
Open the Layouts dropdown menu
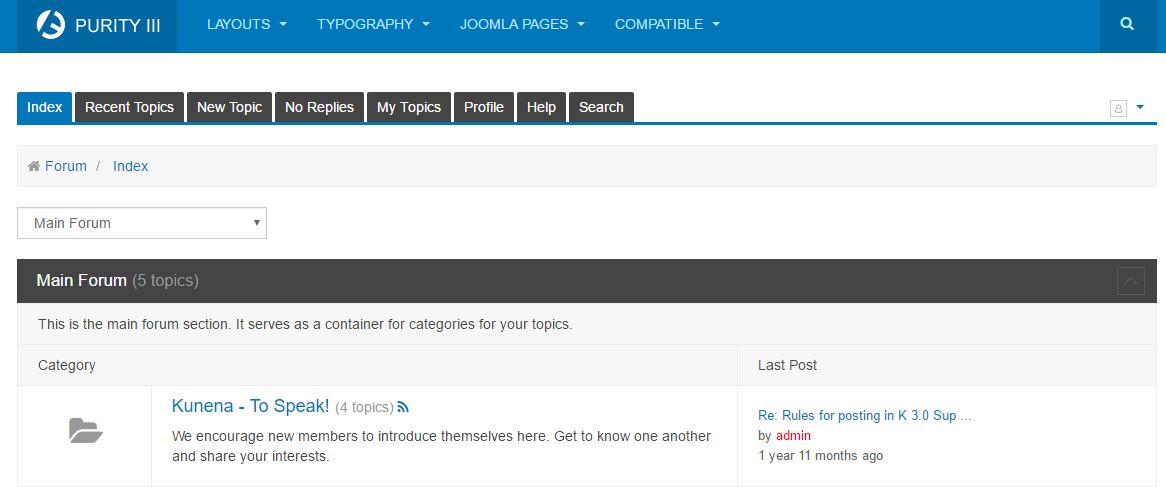coord(247,24)
